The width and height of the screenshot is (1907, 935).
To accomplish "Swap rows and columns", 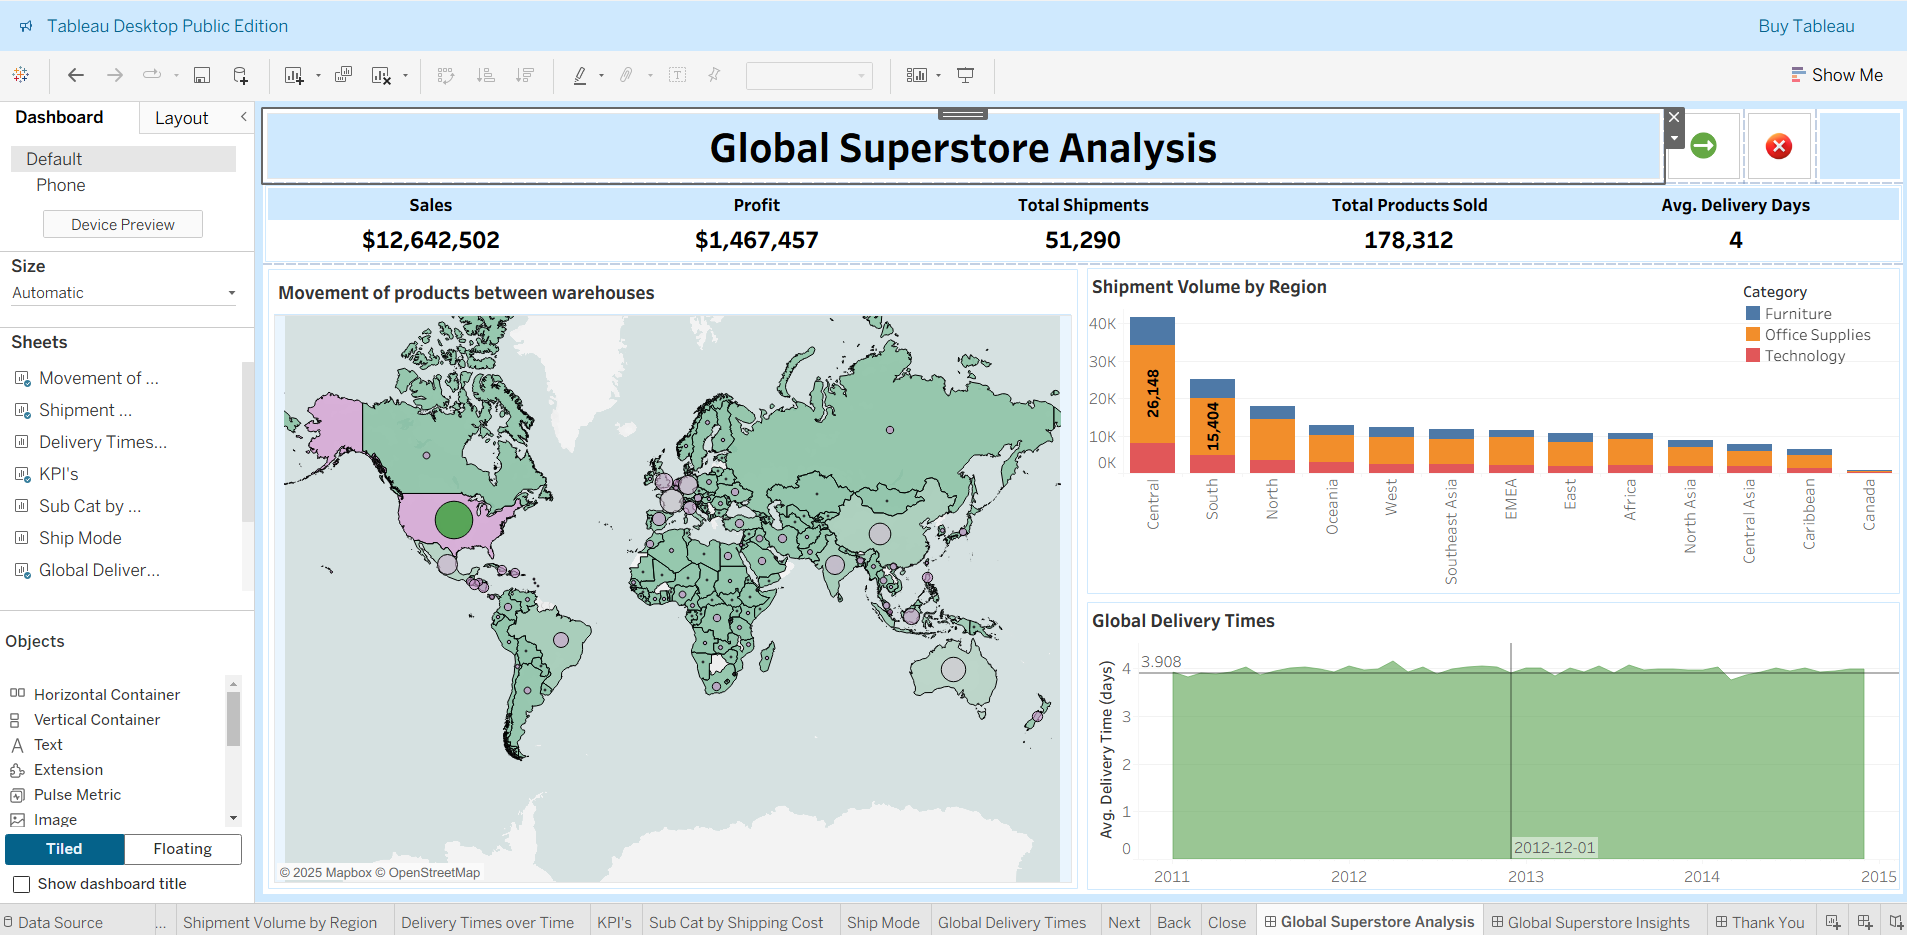I will pos(446,75).
